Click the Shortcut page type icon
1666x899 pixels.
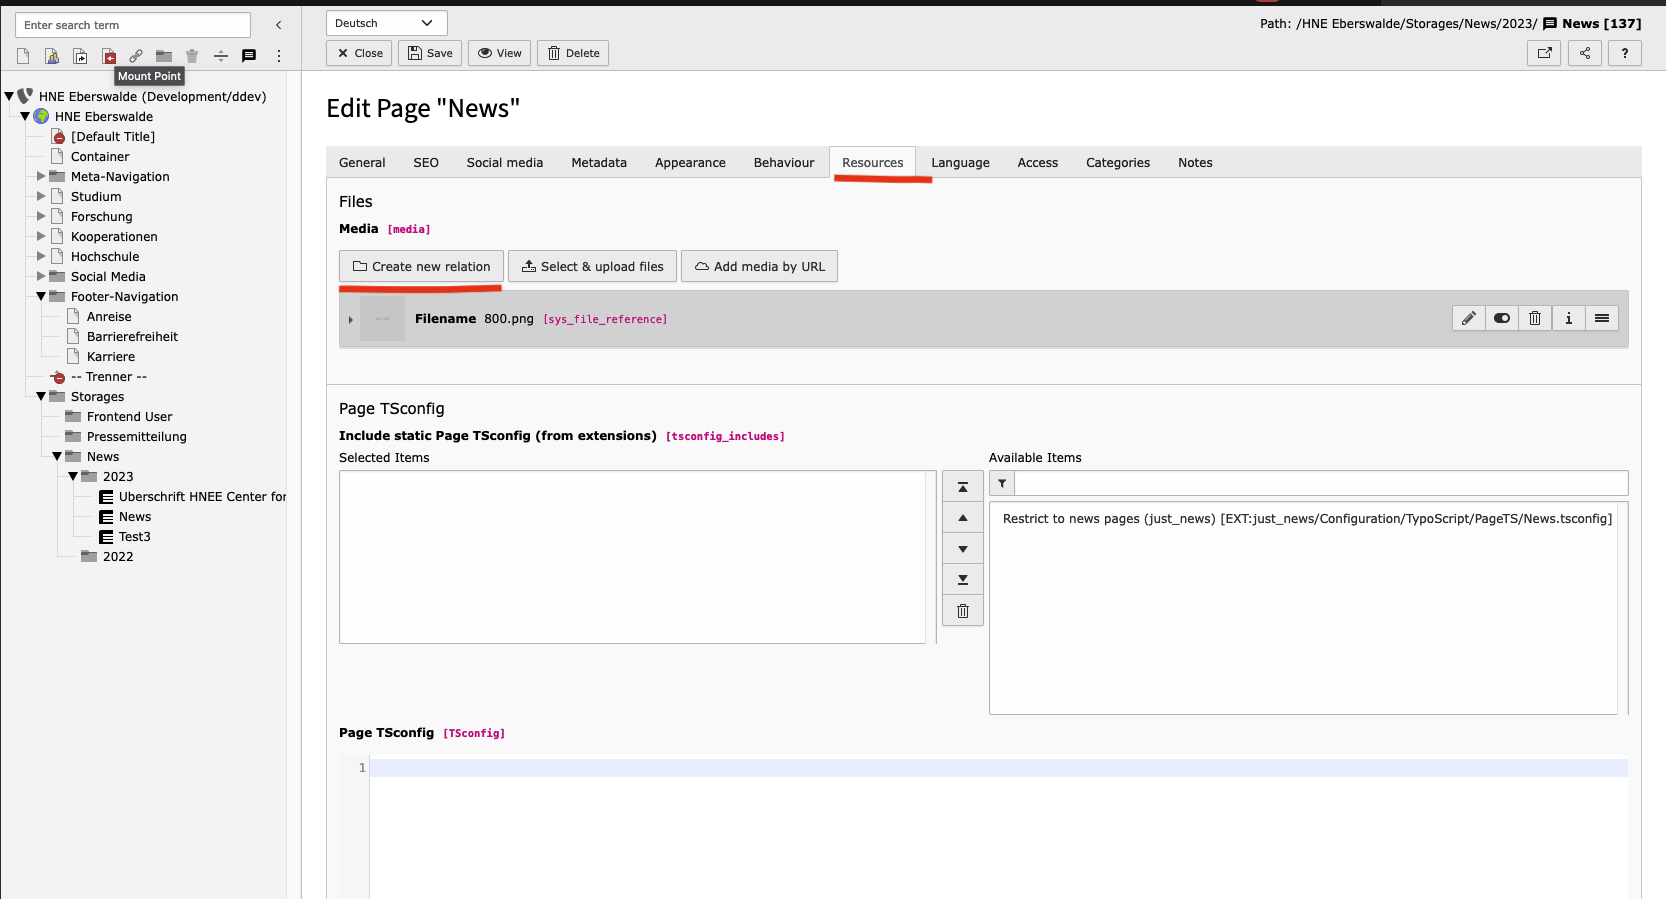80,56
